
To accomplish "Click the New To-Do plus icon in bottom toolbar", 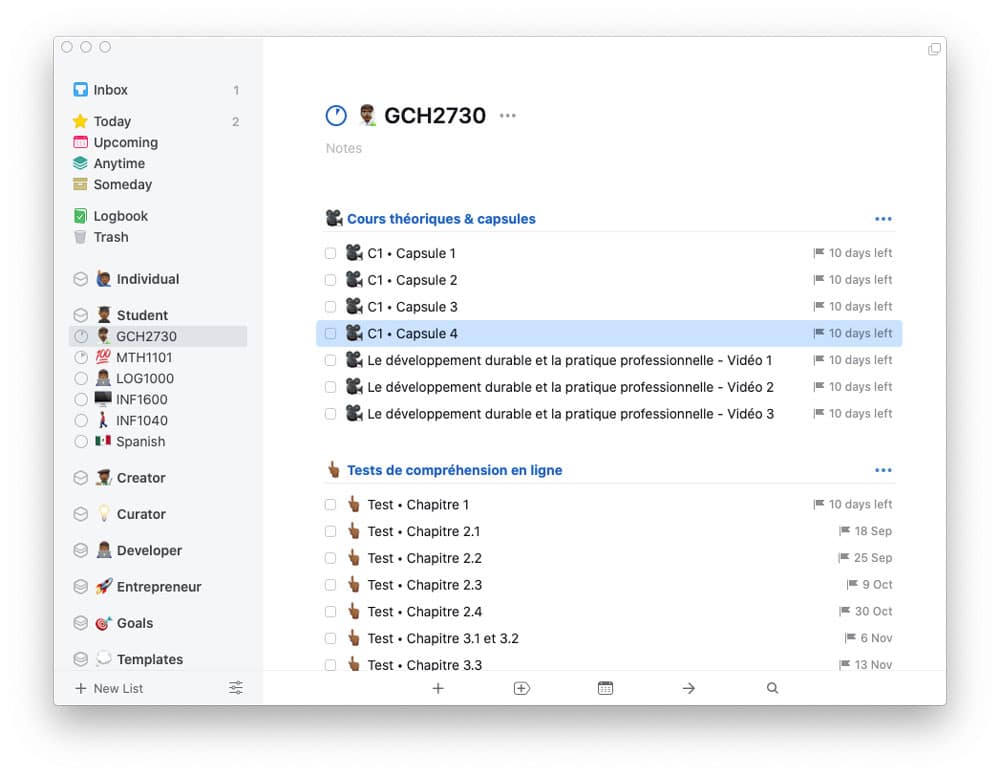I will [438, 688].
